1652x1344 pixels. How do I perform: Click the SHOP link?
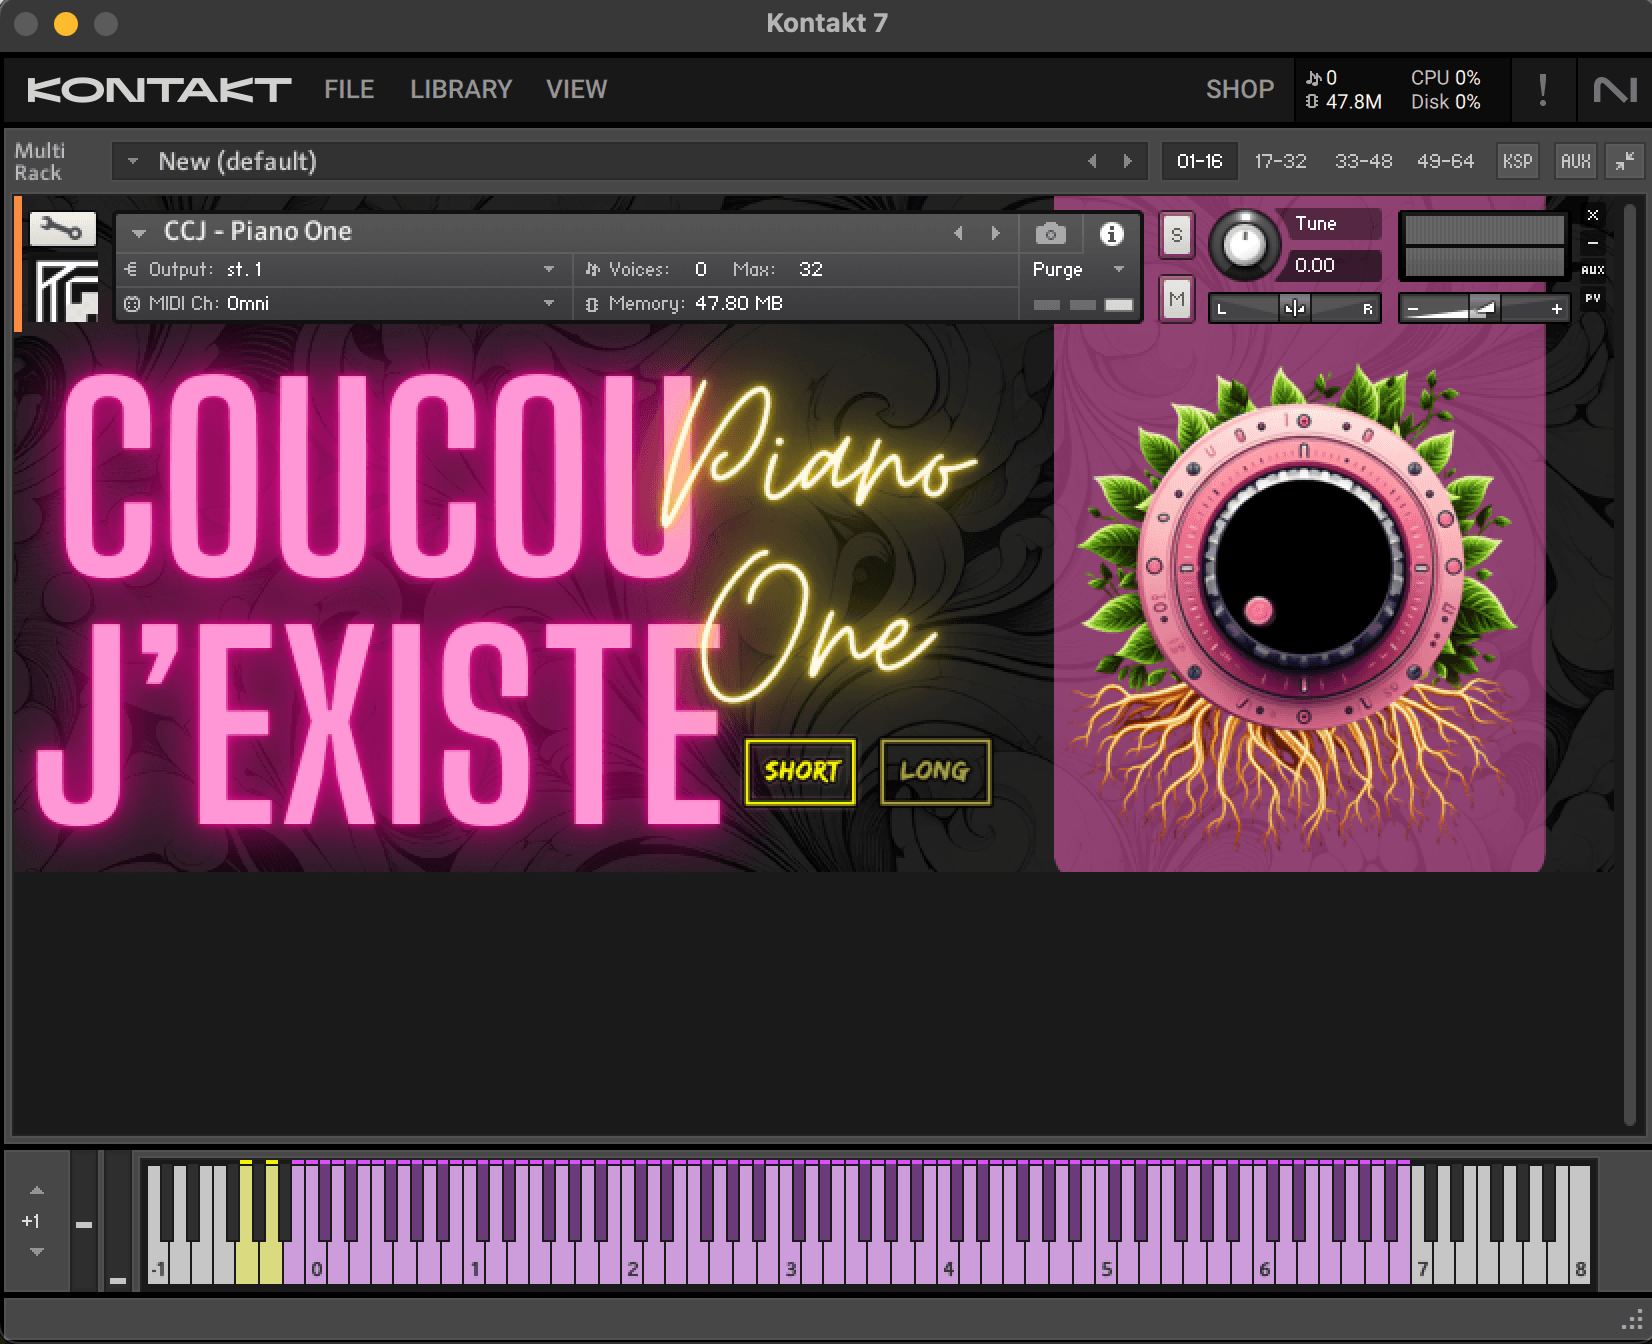pos(1239,89)
